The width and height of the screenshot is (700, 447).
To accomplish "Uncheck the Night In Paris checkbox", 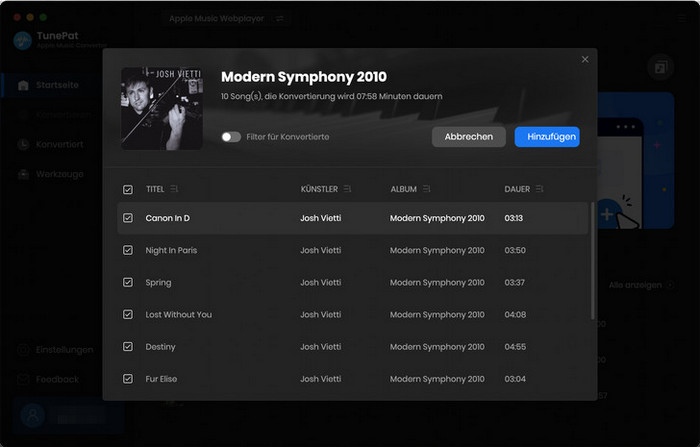I will point(128,250).
